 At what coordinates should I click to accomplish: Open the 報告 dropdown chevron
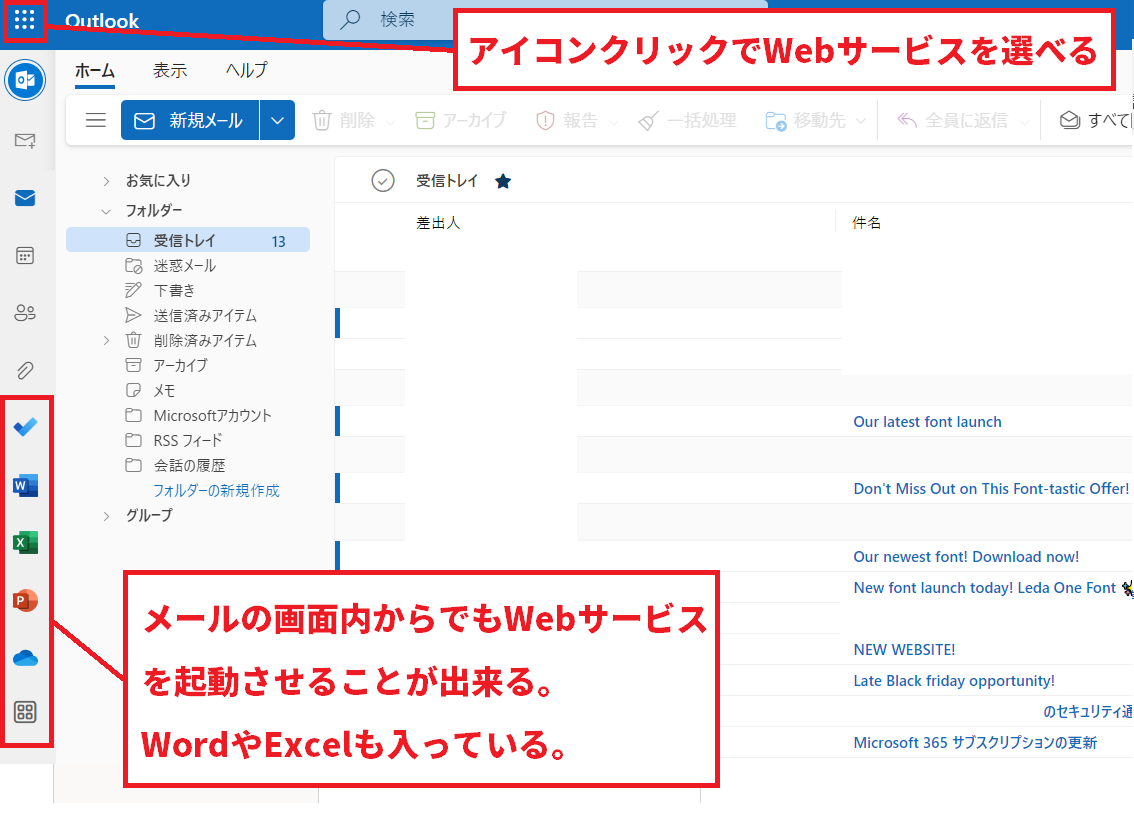[x=614, y=122]
